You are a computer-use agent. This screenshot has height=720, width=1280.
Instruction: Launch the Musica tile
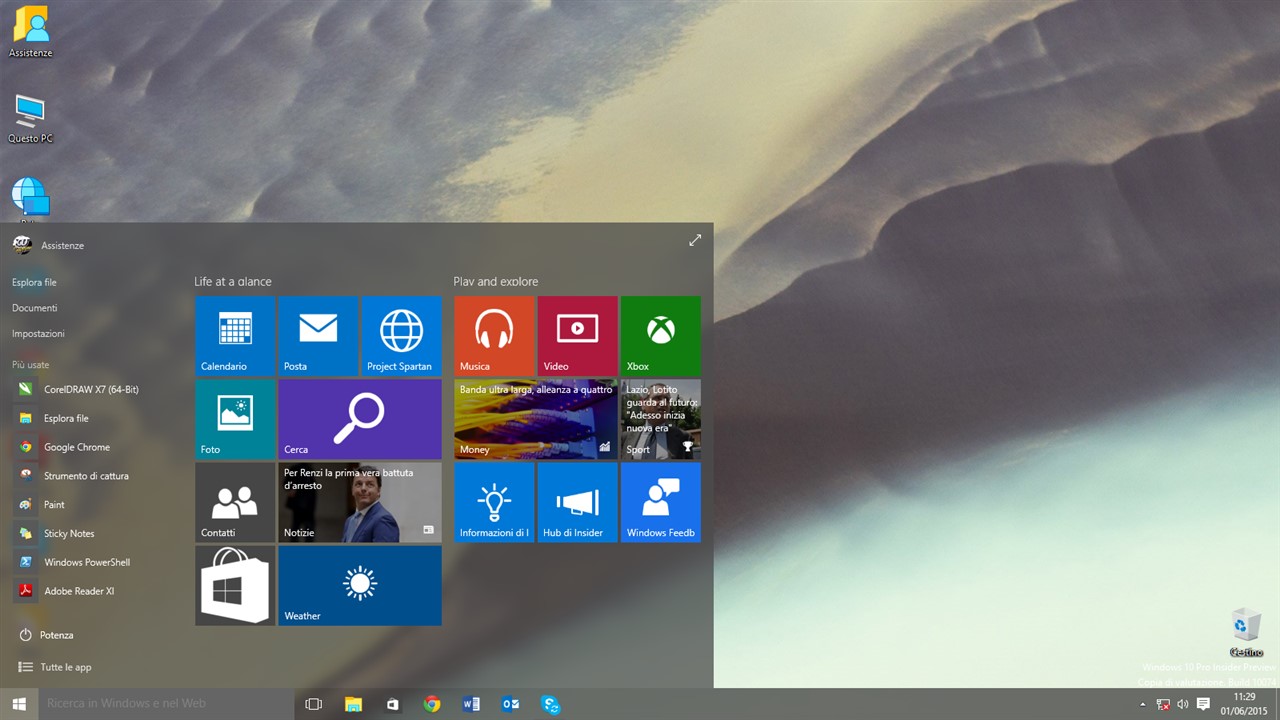click(x=494, y=335)
